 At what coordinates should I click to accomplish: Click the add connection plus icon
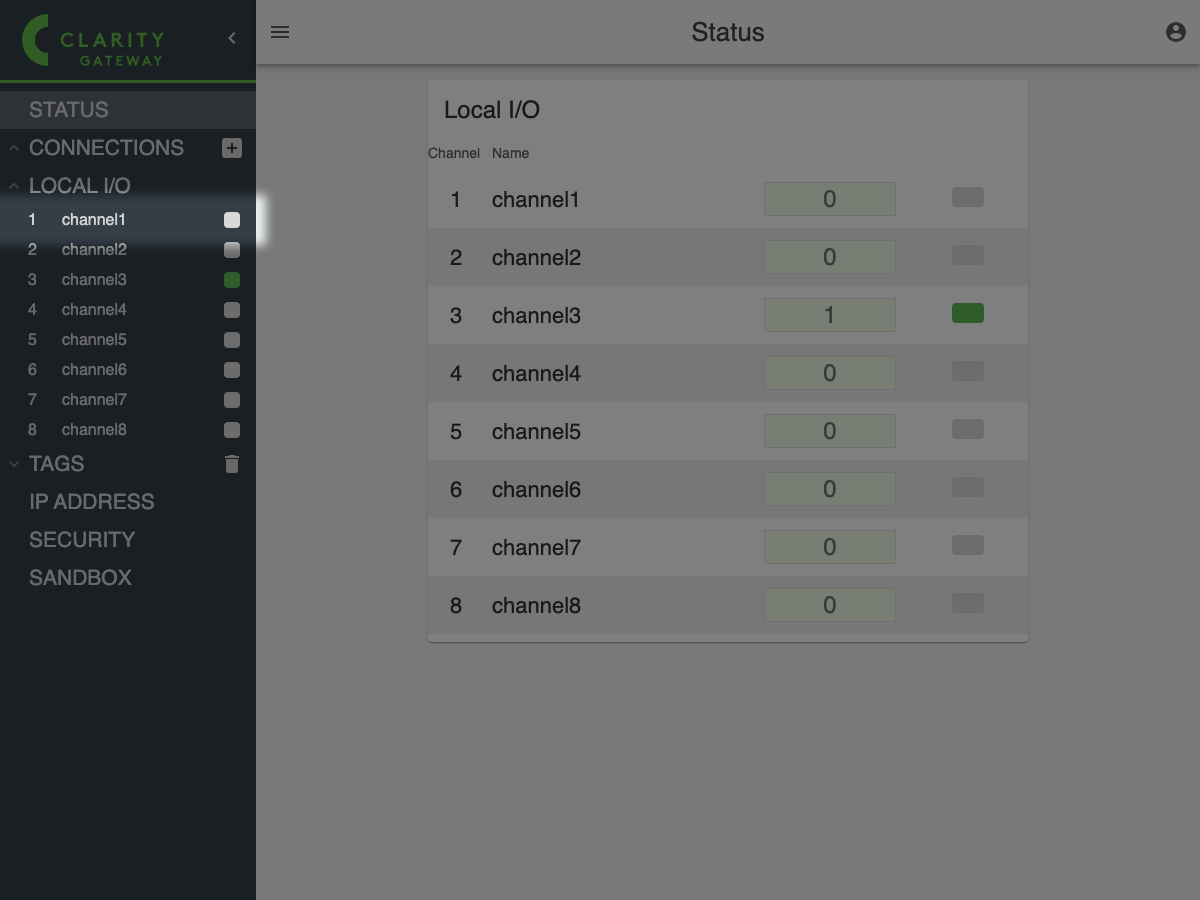(232, 148)
